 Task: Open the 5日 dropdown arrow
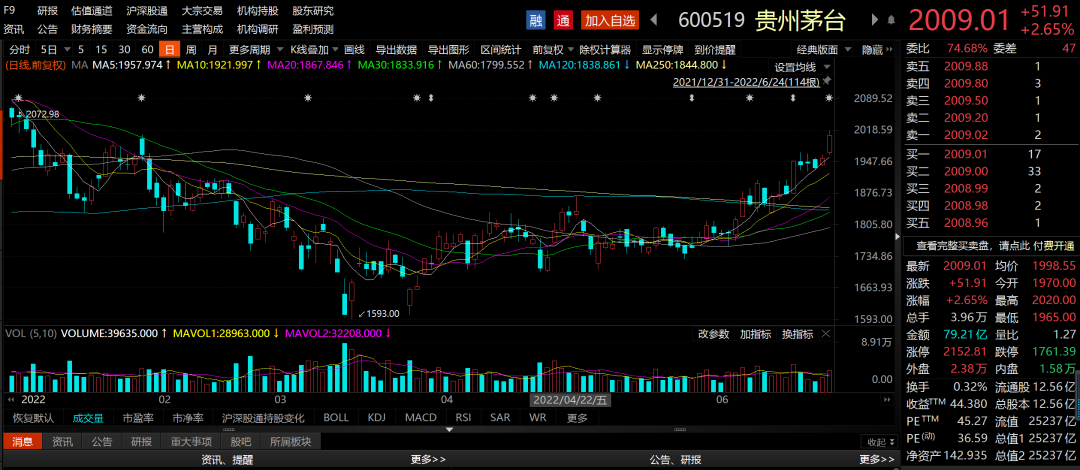67,50
